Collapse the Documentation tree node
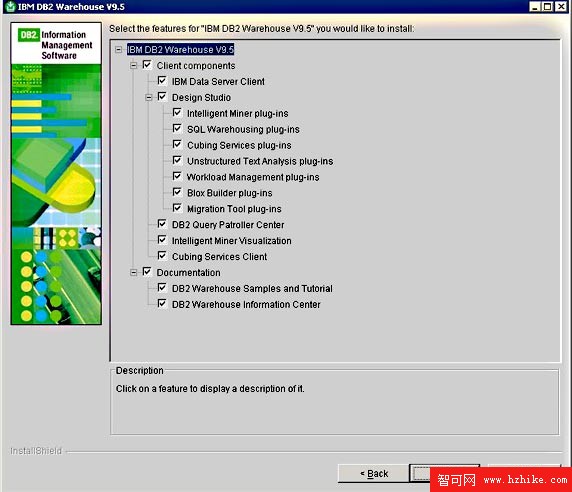572x492 pixels. (x=134, y=272)
